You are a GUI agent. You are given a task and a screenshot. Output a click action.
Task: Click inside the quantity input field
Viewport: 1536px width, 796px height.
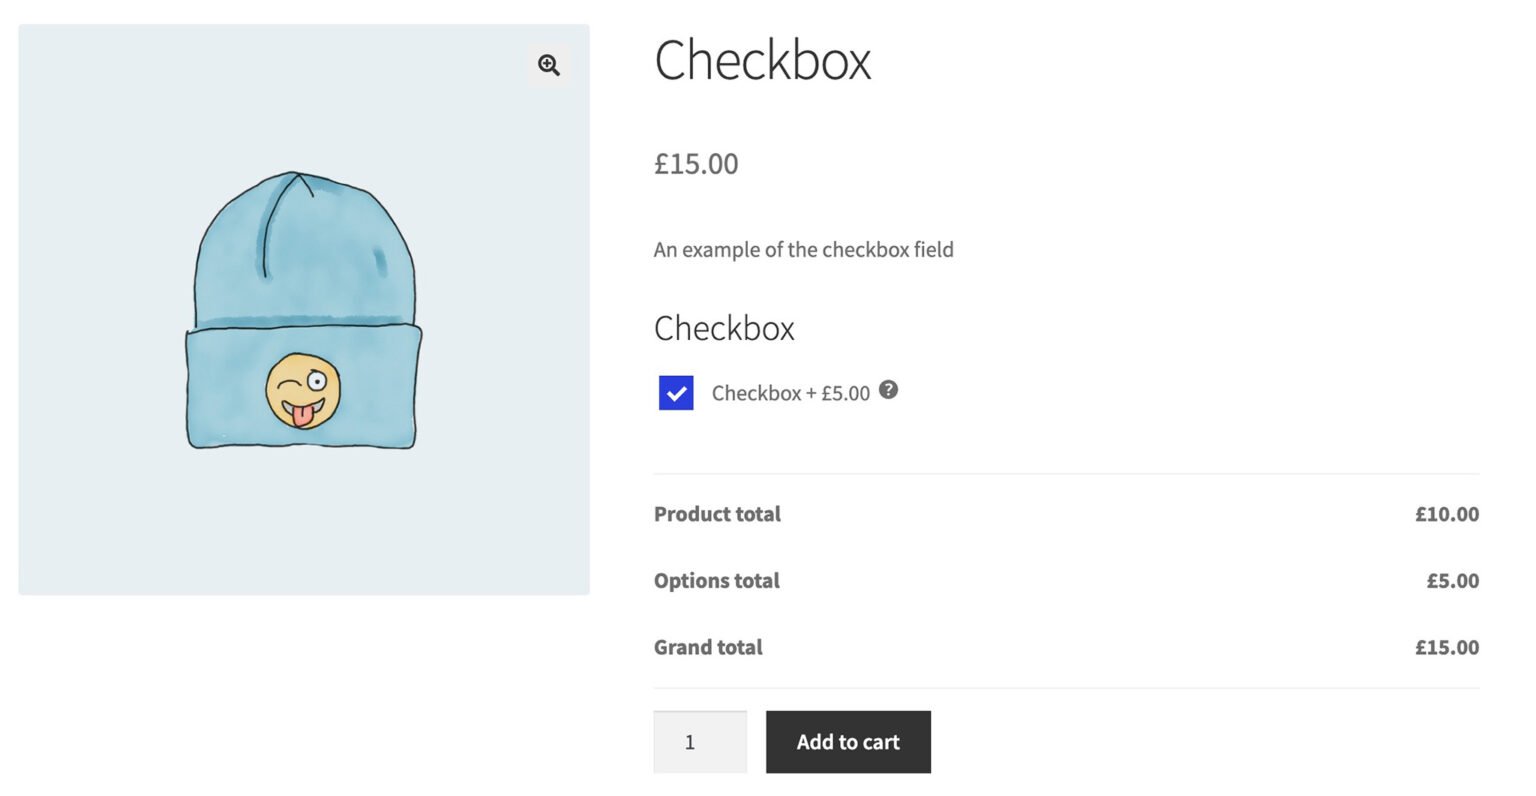click(699, 741)
